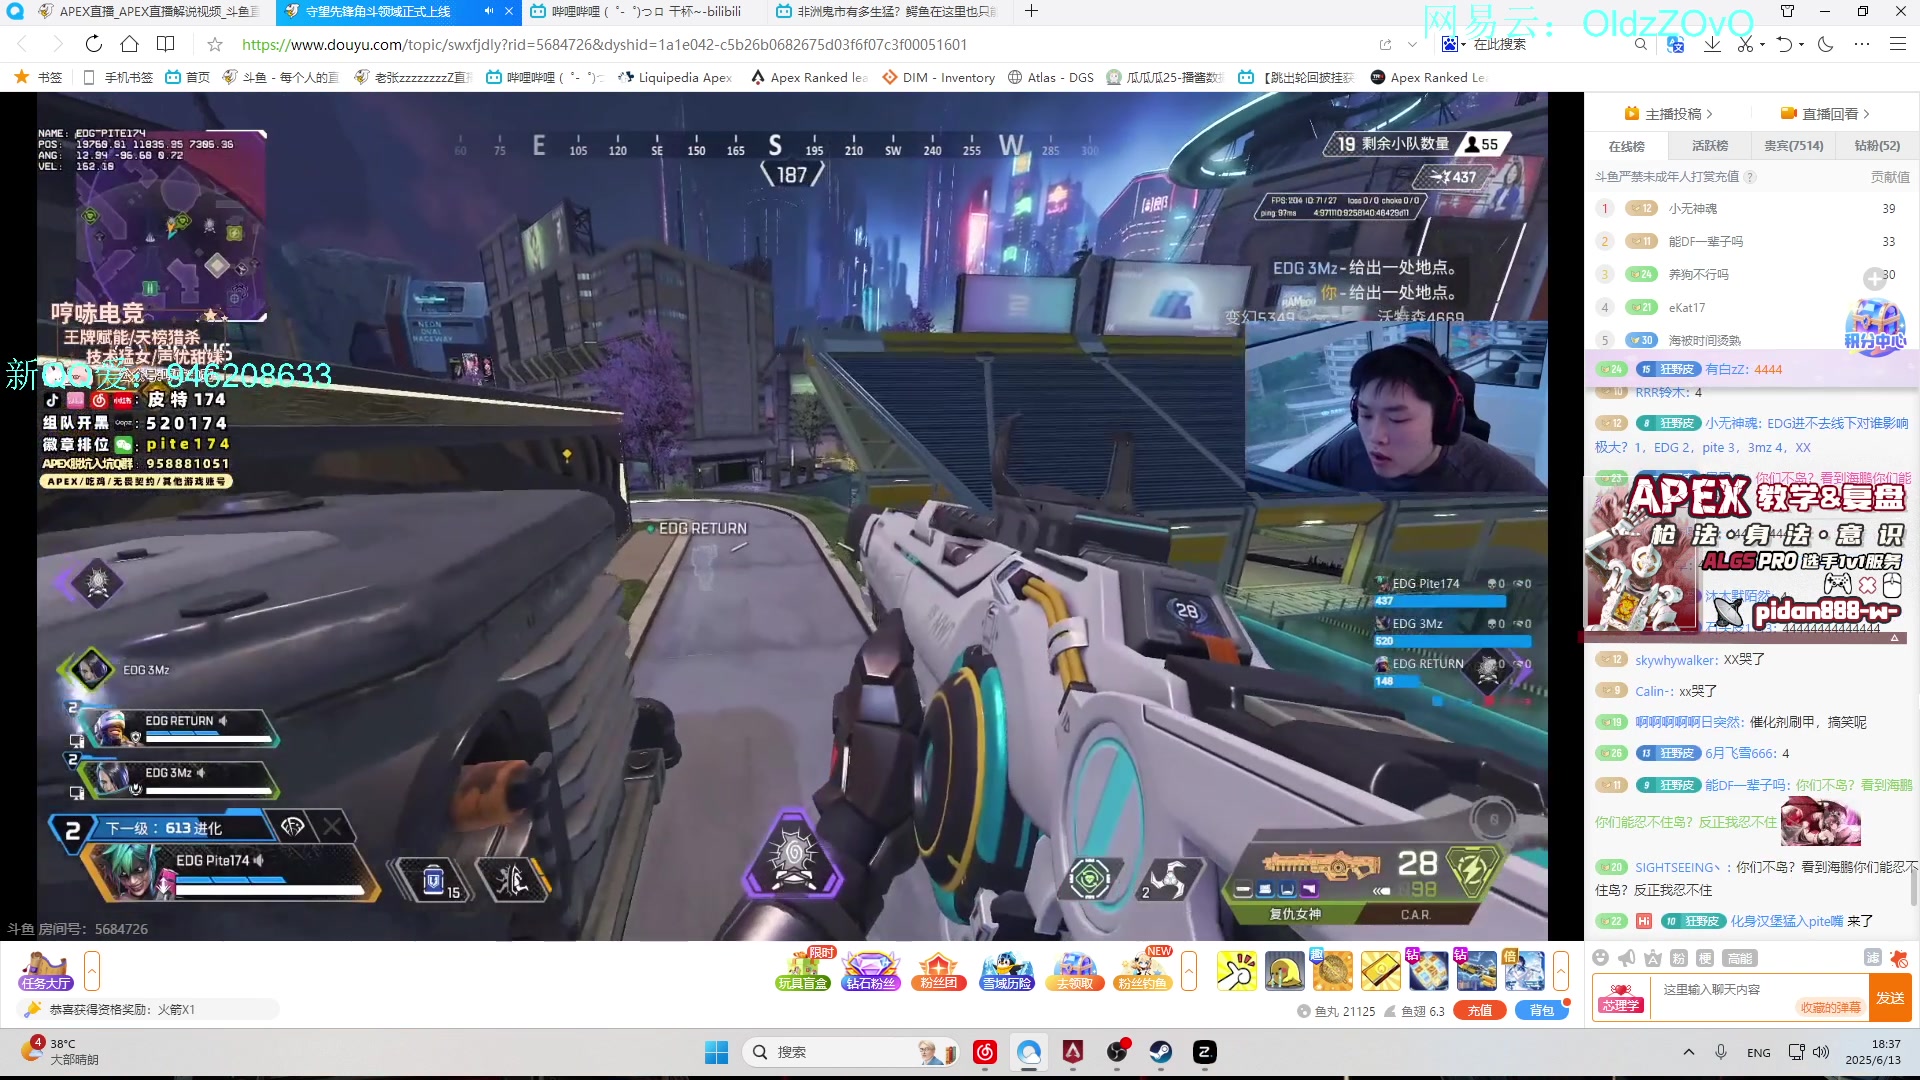Mute the Douyu tab speaker icon
The height and width of the screenshot is (1080, 1920).
(489, 11)
